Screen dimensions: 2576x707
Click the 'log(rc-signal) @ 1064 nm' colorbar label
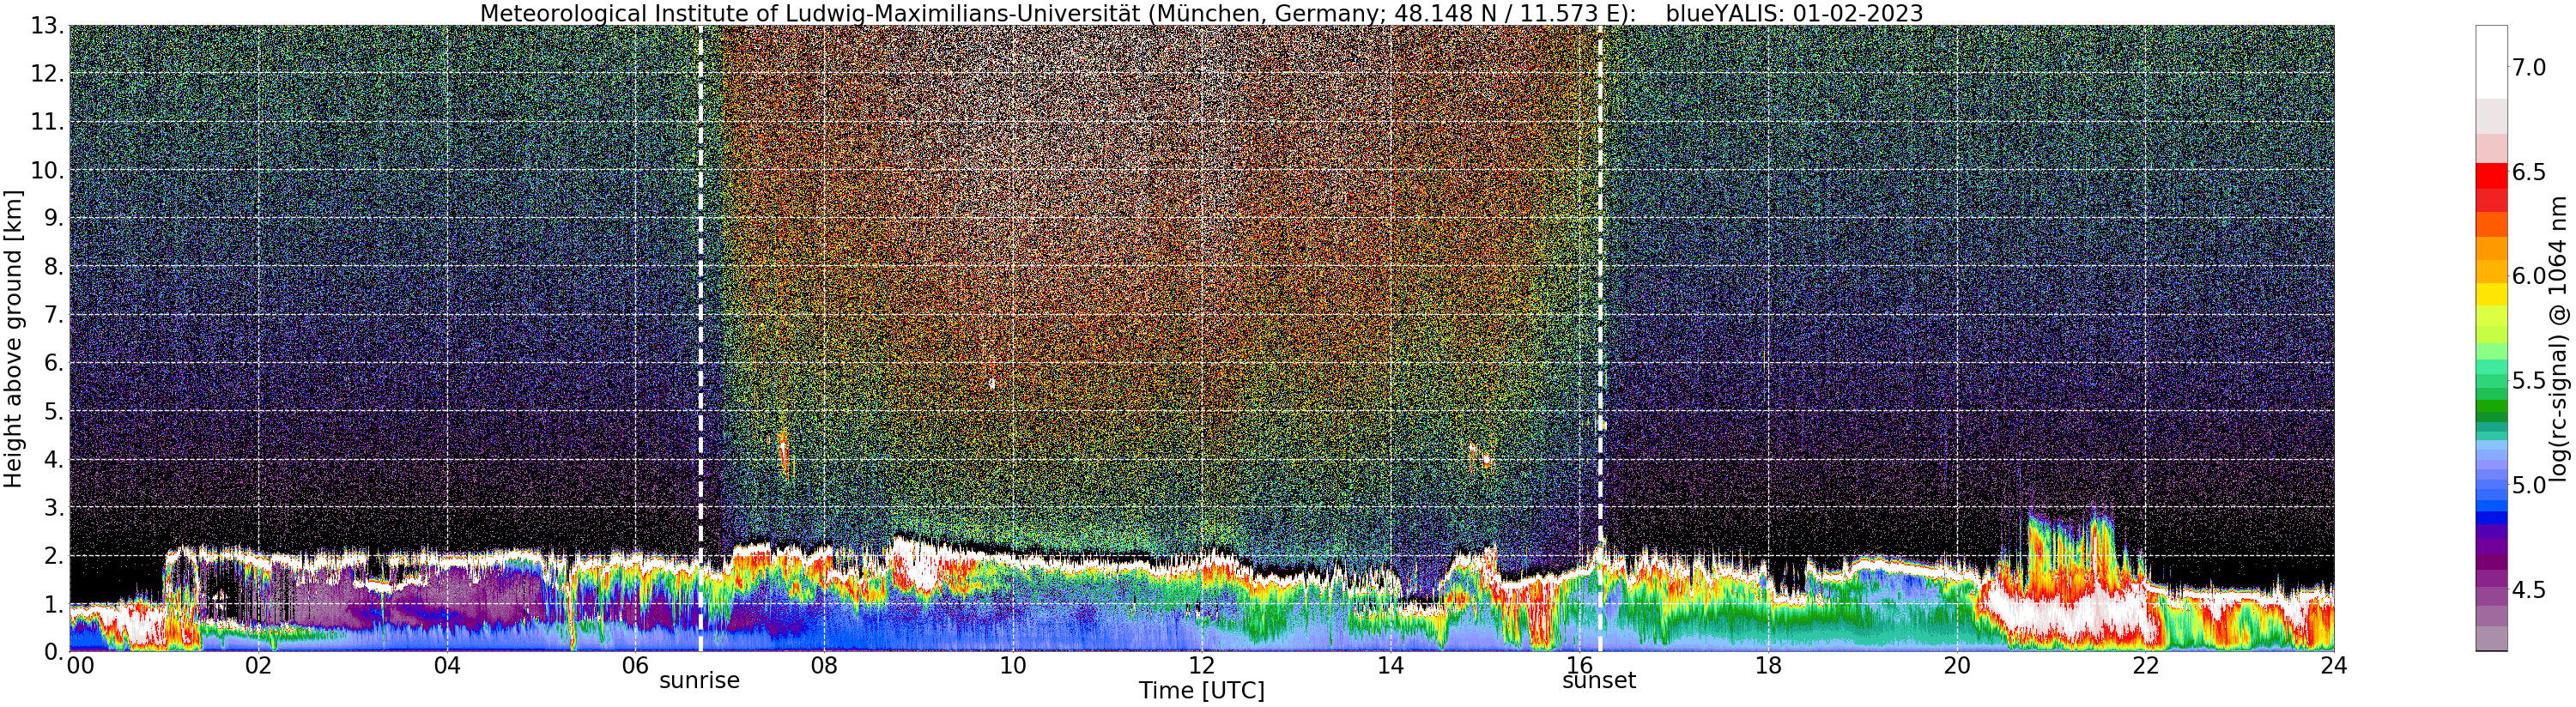click(x=2559, y=338)
